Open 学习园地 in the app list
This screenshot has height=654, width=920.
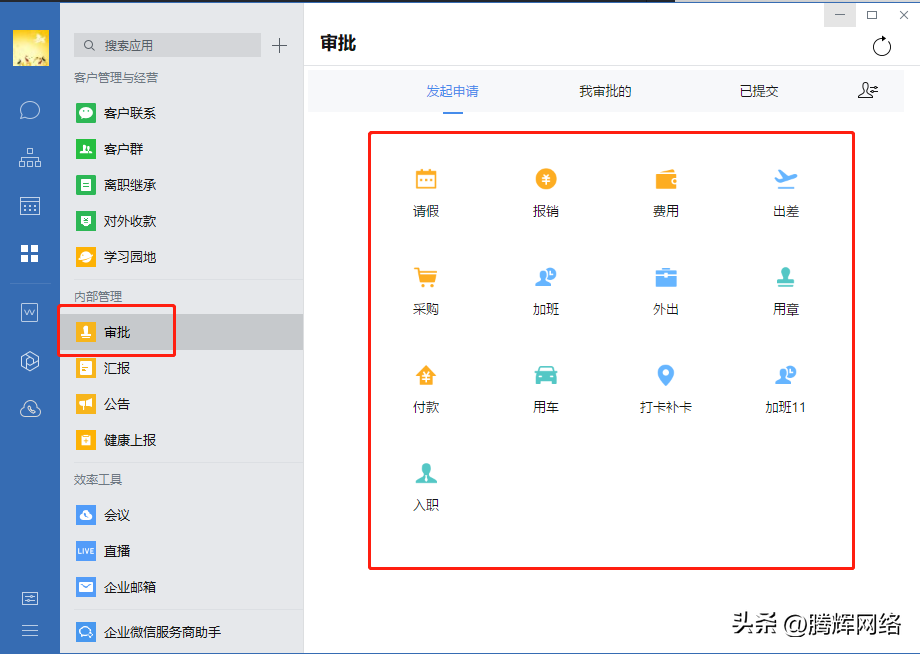181,257
